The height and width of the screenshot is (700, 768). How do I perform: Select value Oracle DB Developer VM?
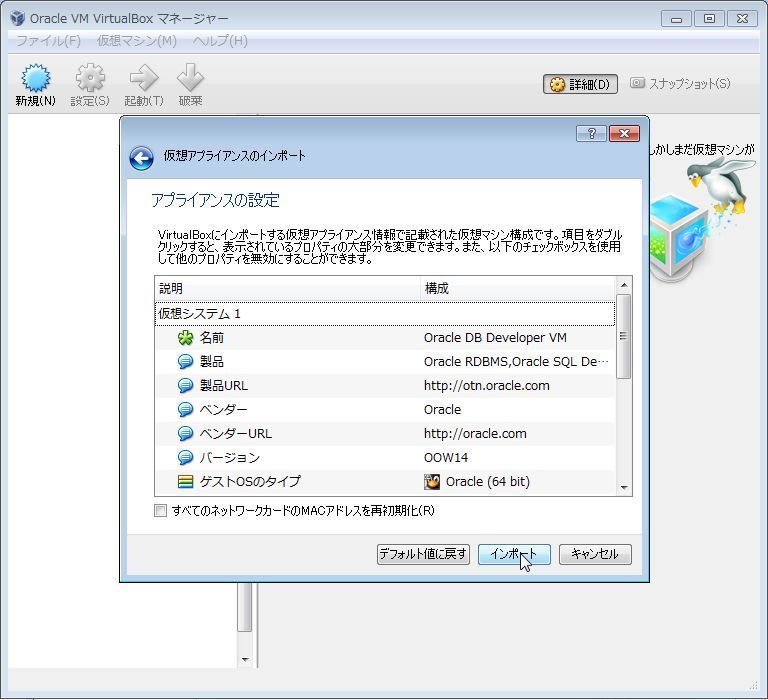click(x=495, y=338)
